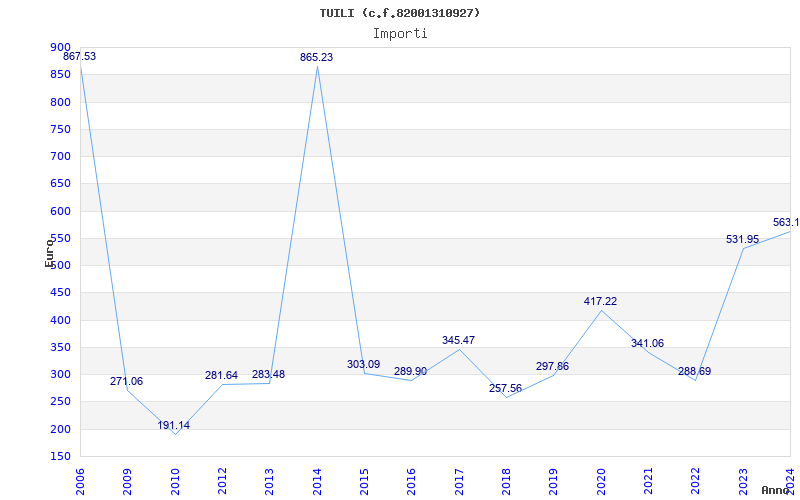The image size is (800, 500).
Task: Click the 531.95 data label
Action: tap(742, 239)
